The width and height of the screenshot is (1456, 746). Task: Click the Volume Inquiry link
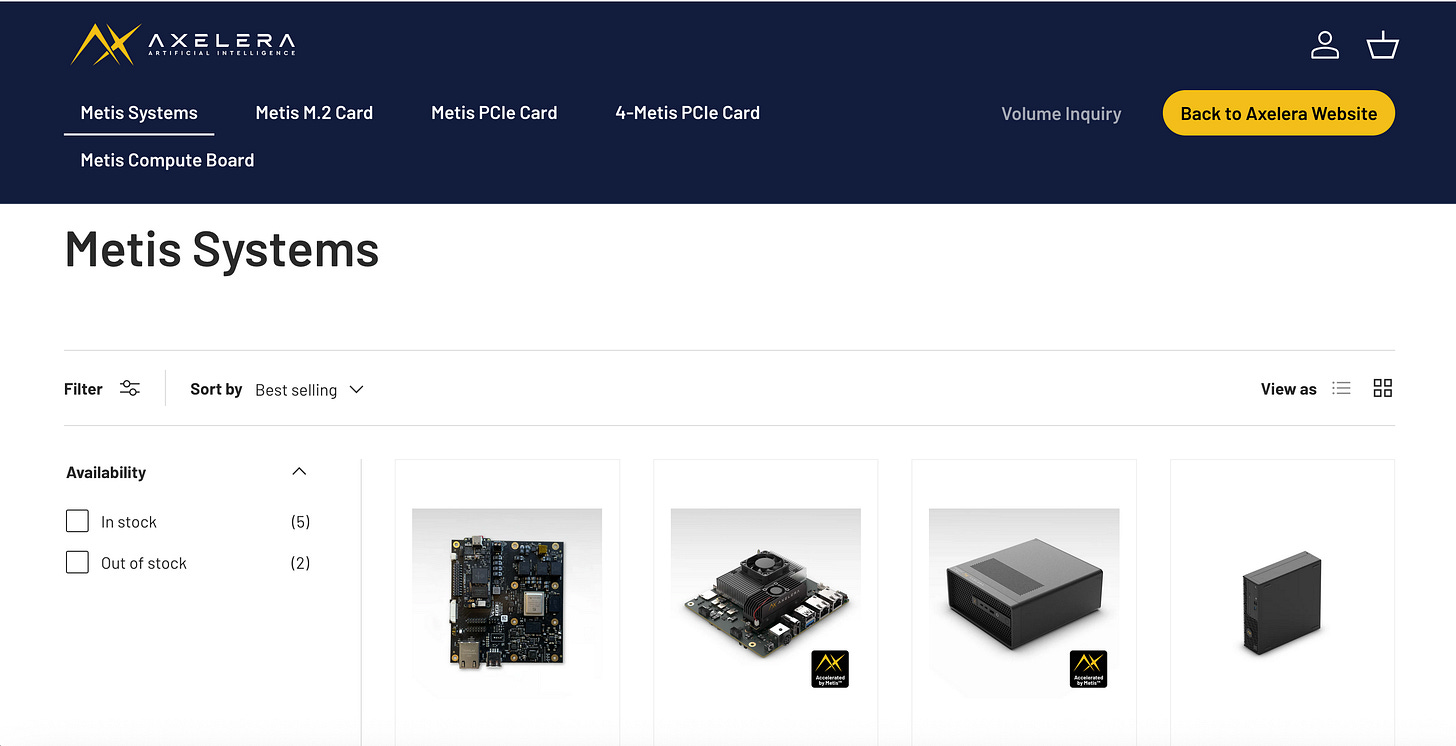(1061, 114)
